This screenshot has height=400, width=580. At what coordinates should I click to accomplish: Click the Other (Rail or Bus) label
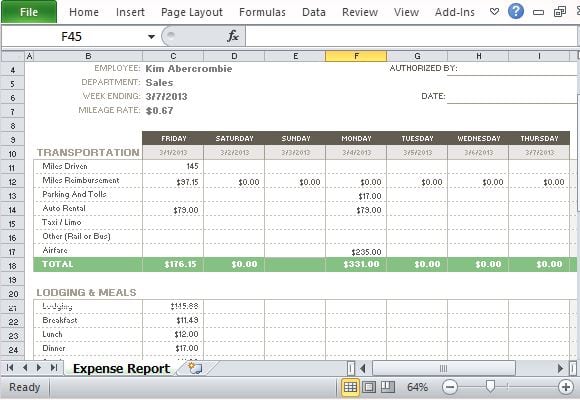tap(76, 236)
